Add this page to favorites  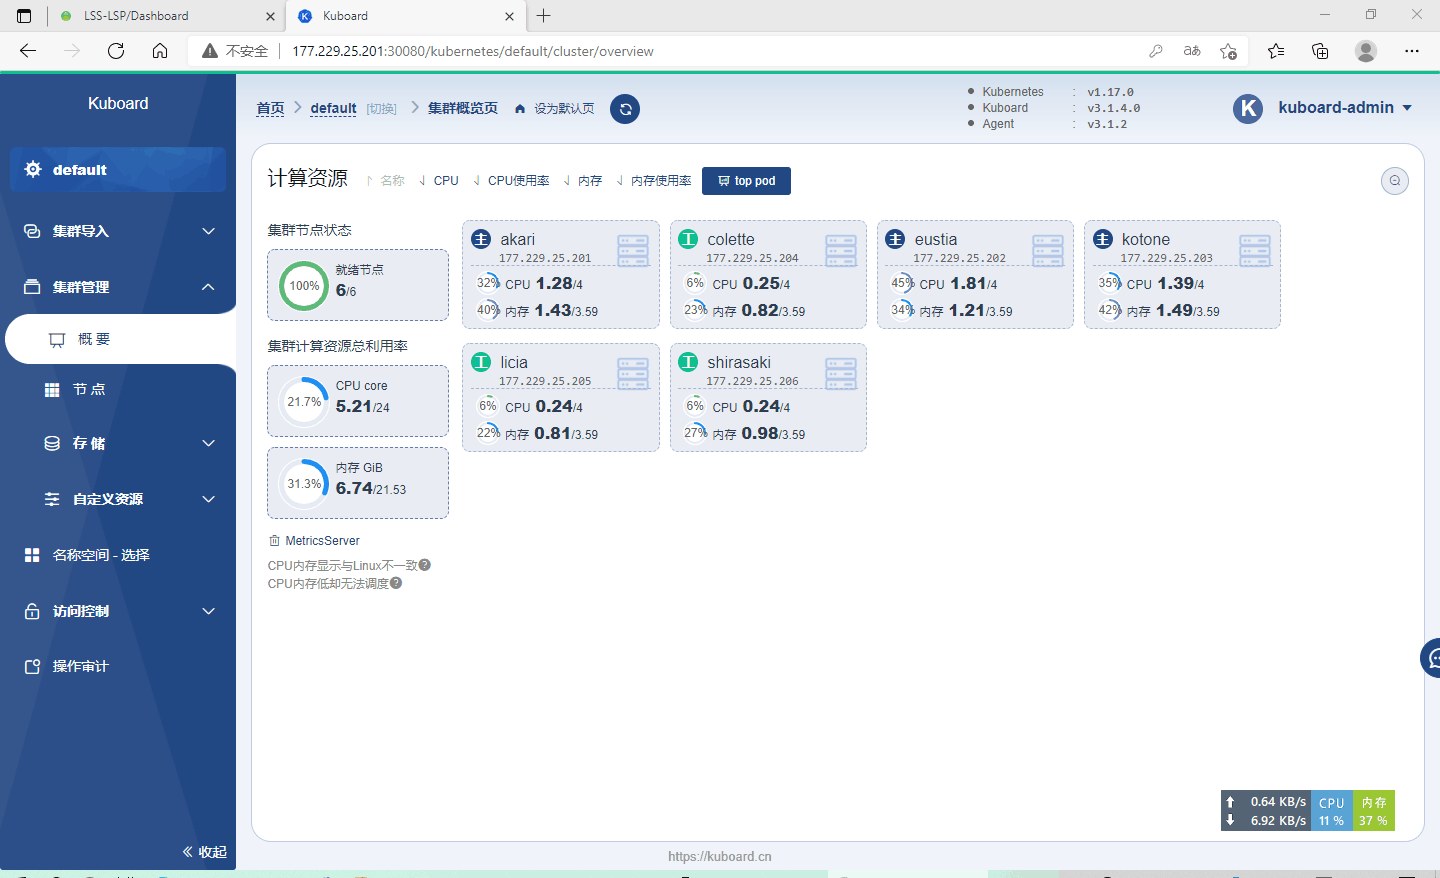click(1229, 51)
